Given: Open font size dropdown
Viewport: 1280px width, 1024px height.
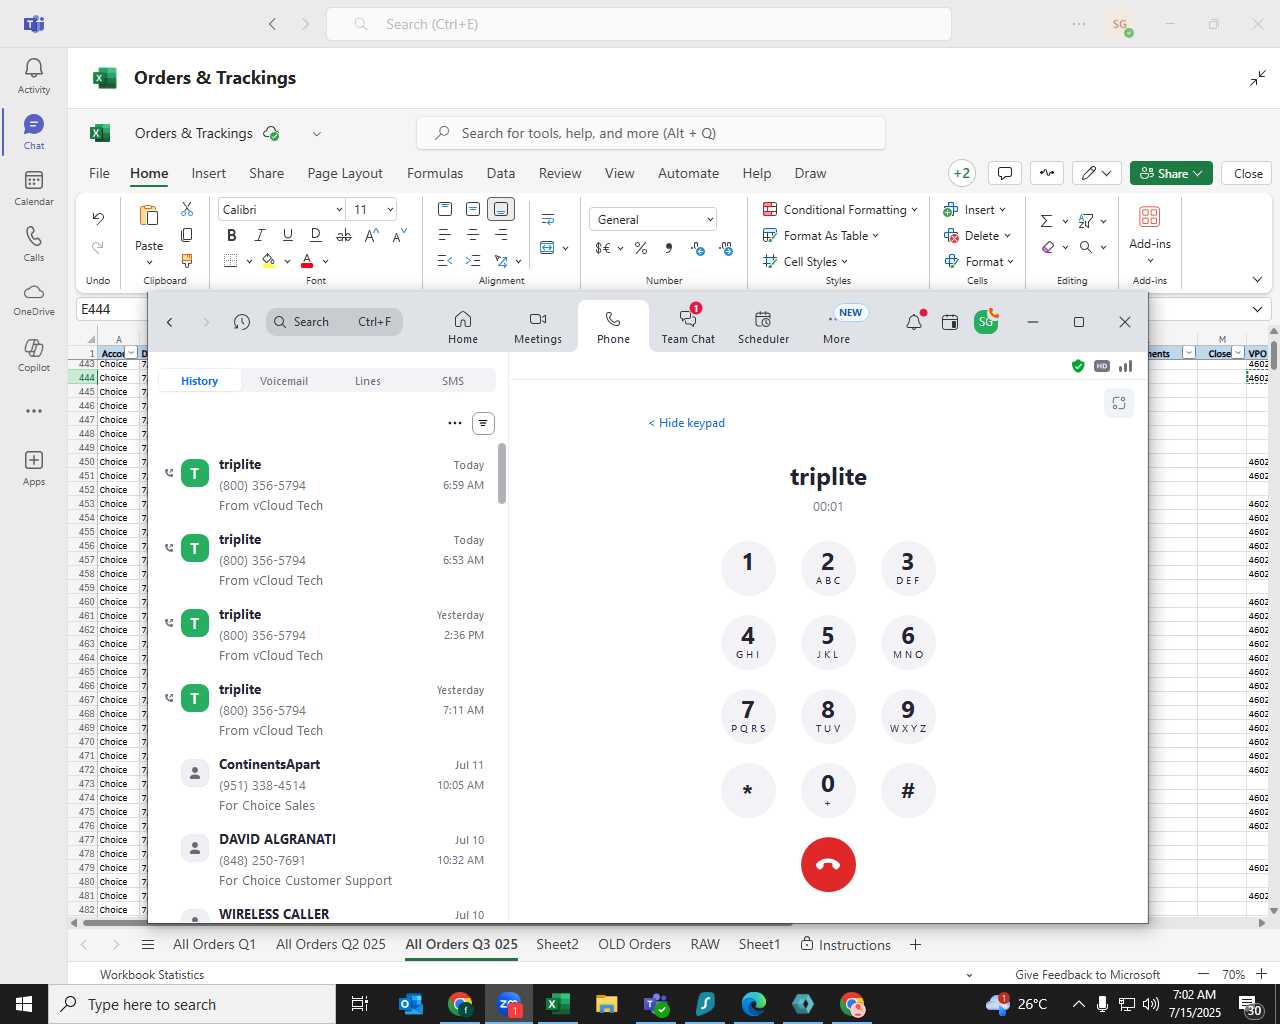Looking at the screenshot, I should tap(390, 209).
